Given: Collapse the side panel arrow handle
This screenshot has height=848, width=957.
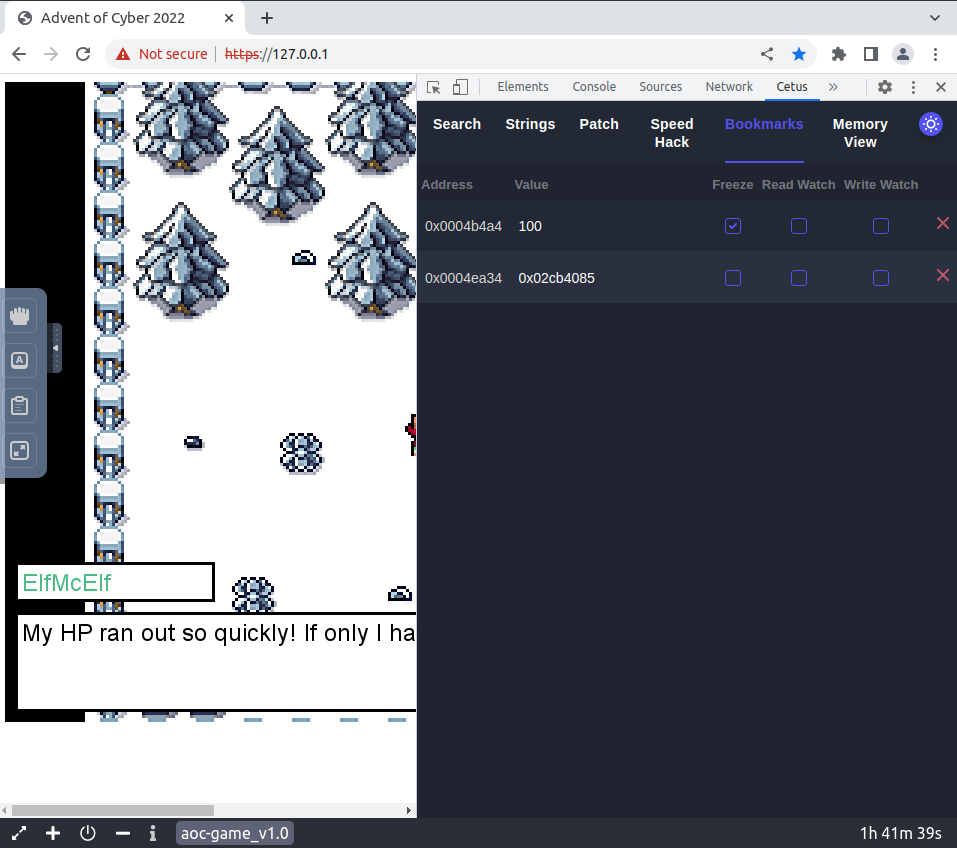Looking at the screenshot, I should tap(56, 348).
